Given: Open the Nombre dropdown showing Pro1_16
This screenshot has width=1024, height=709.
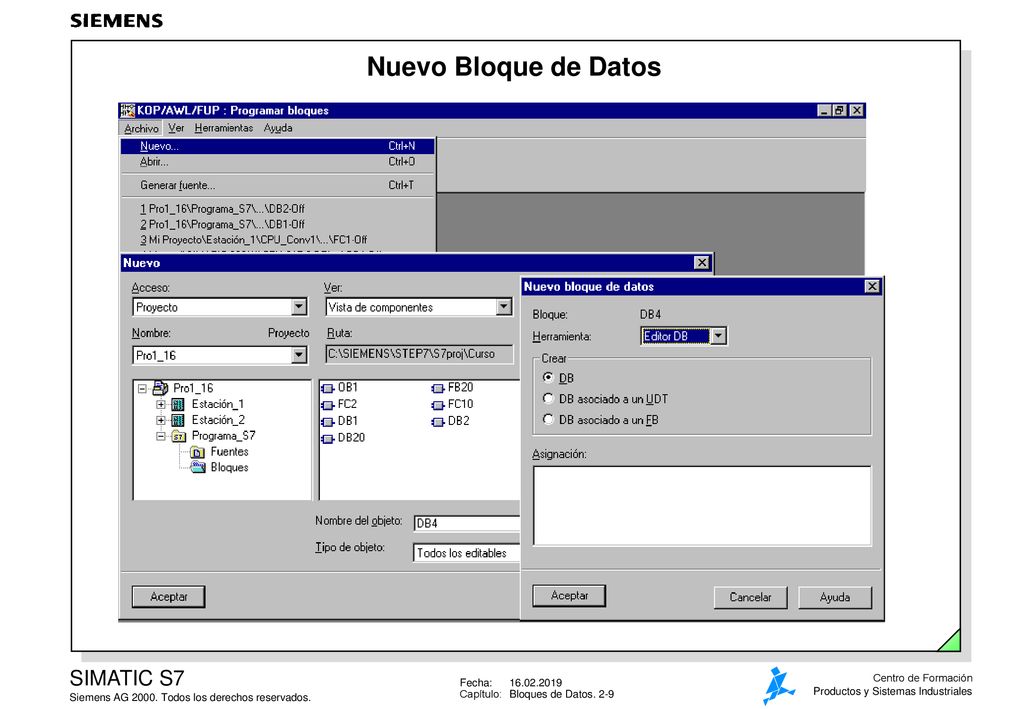Looking at the screenshot, I should point(299,355).
